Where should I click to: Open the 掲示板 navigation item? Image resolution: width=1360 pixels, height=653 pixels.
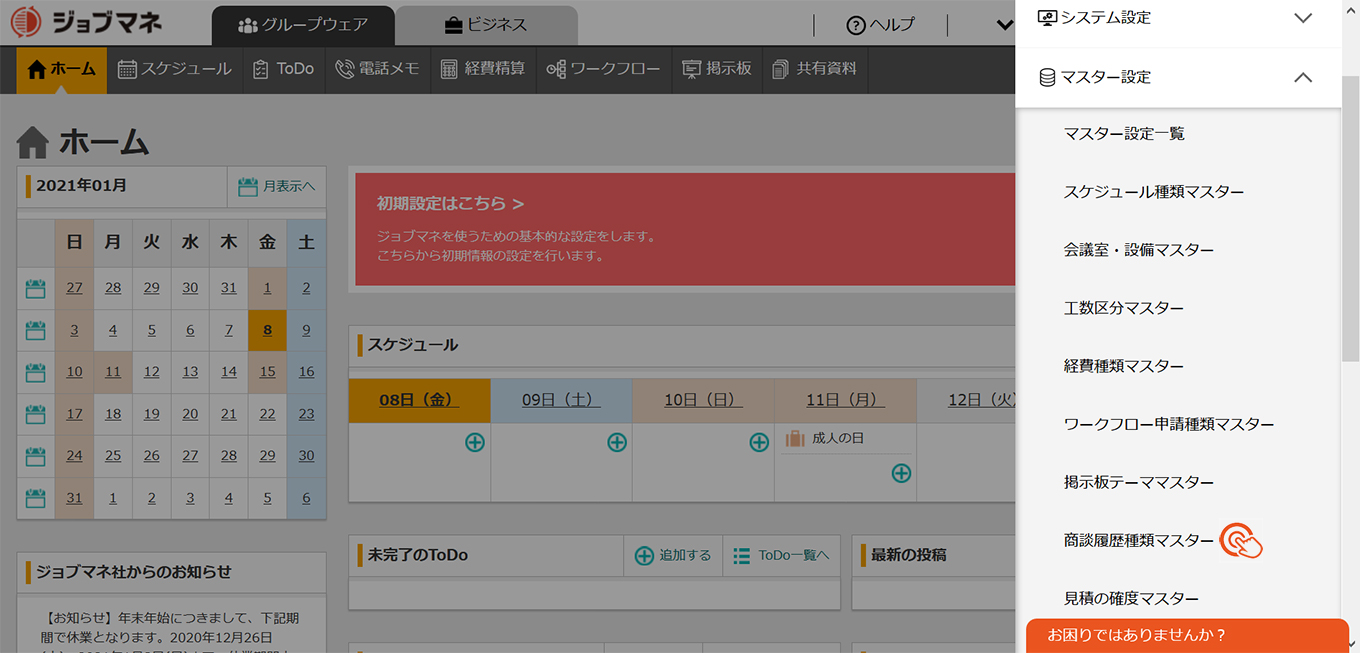click(x=716, y=69)
